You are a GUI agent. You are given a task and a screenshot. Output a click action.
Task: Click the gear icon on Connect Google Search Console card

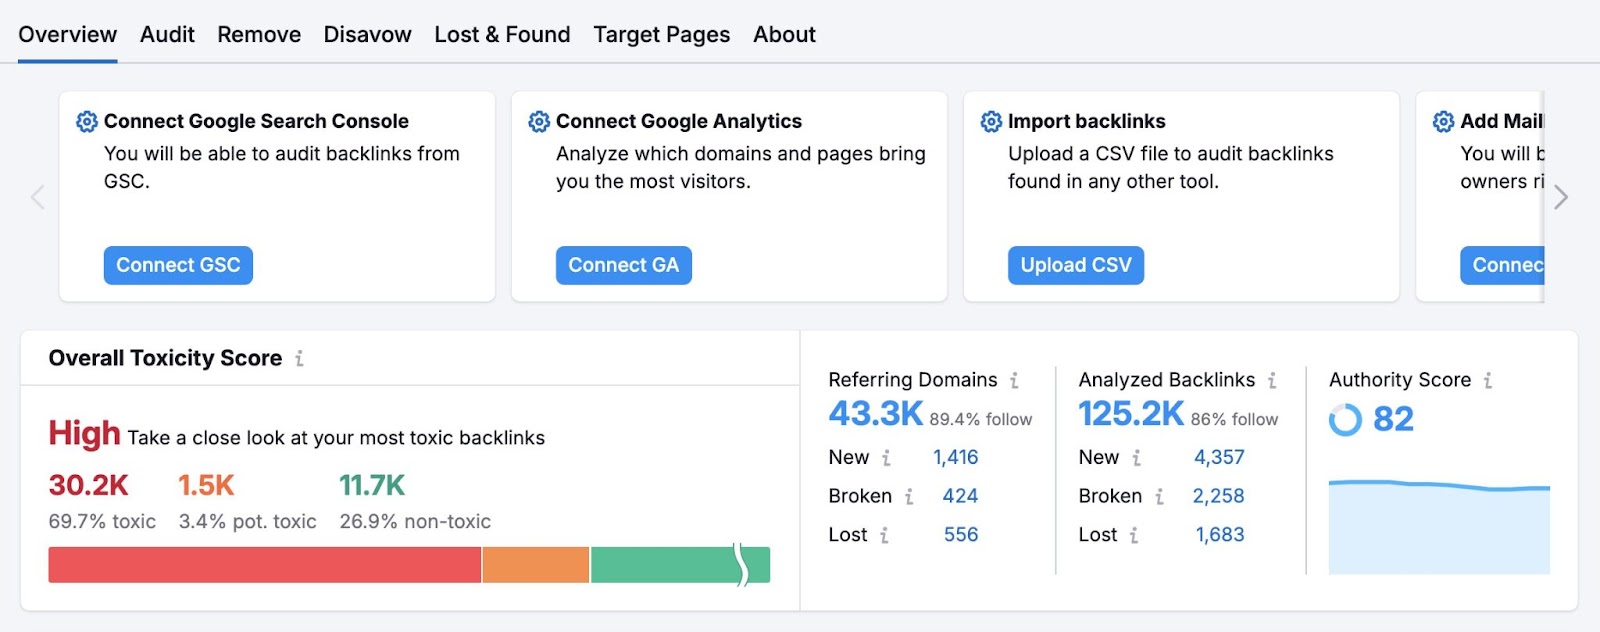(x=86, y=120)
